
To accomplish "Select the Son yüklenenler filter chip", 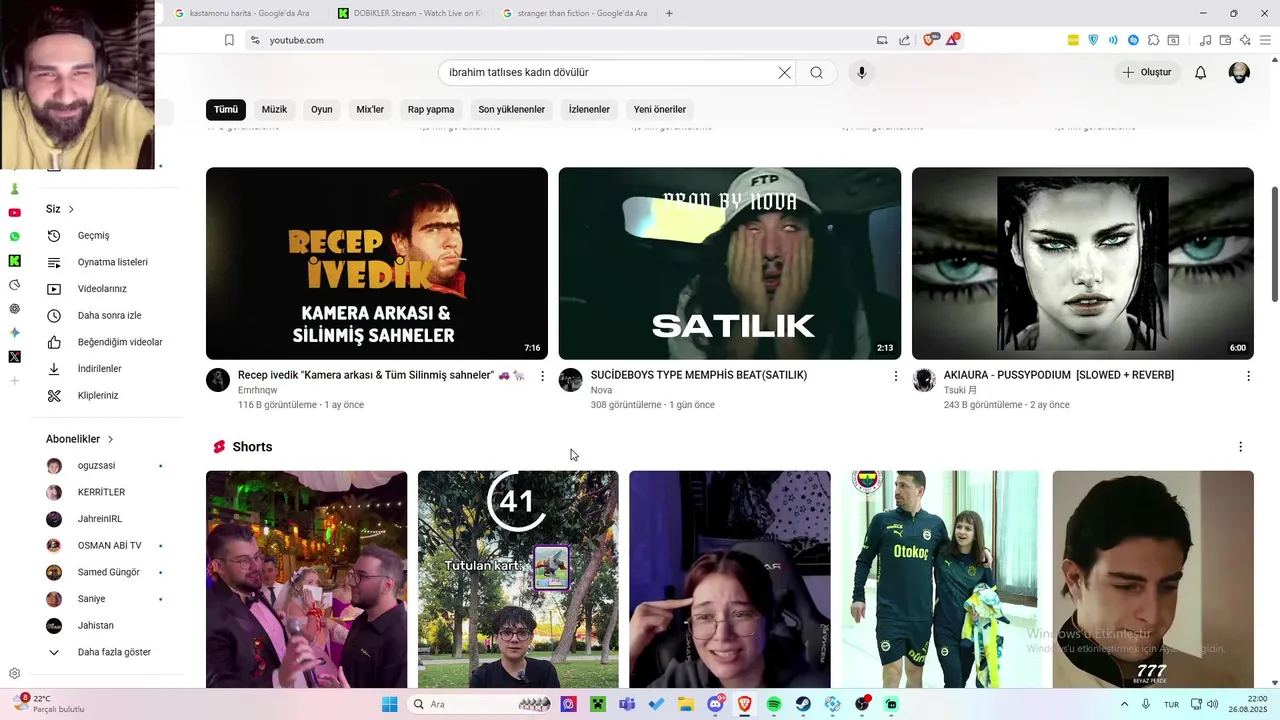I will click(x=512, y=109).
